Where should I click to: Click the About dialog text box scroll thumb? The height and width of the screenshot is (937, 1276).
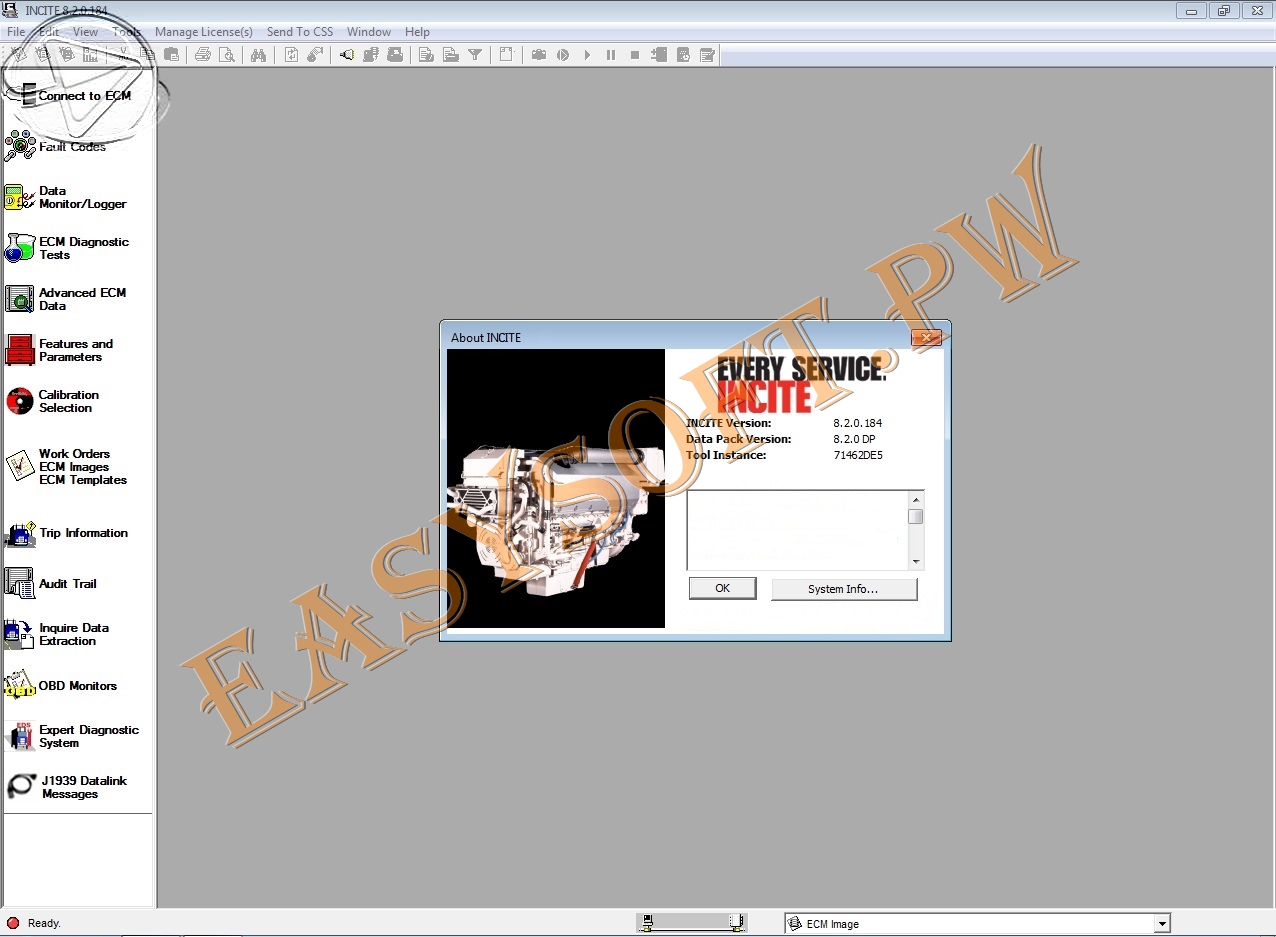tap(915, 517)
